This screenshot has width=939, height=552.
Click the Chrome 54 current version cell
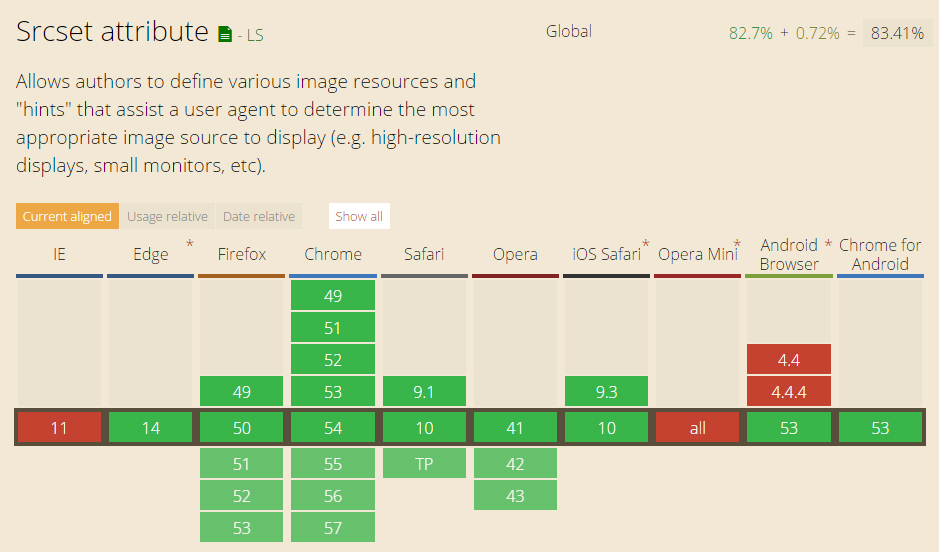tap(333, 428)
